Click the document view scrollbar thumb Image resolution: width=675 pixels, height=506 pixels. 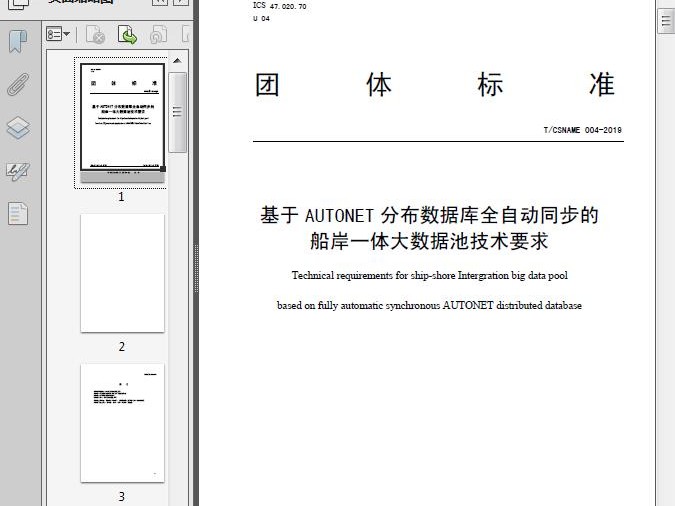[666, 21]
